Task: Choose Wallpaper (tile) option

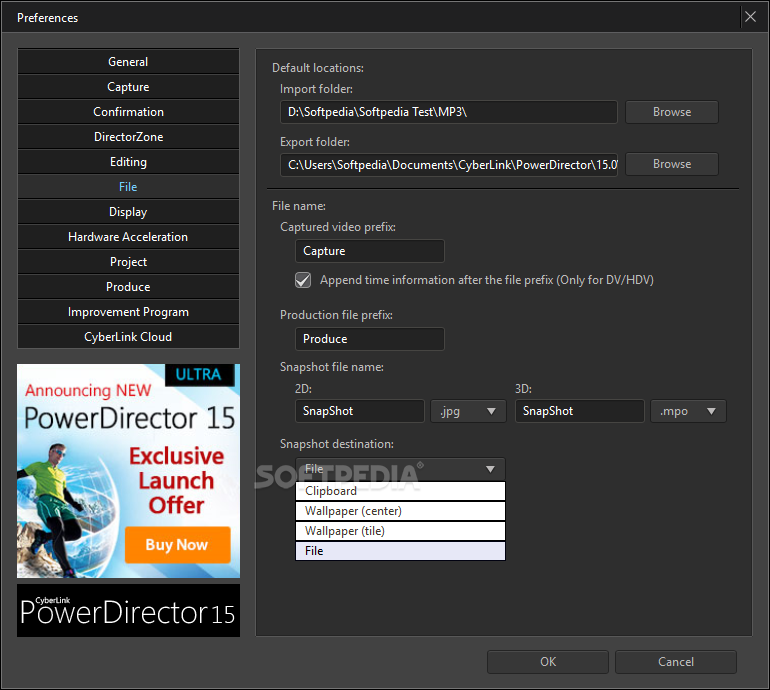Action: tap(400, 531)
